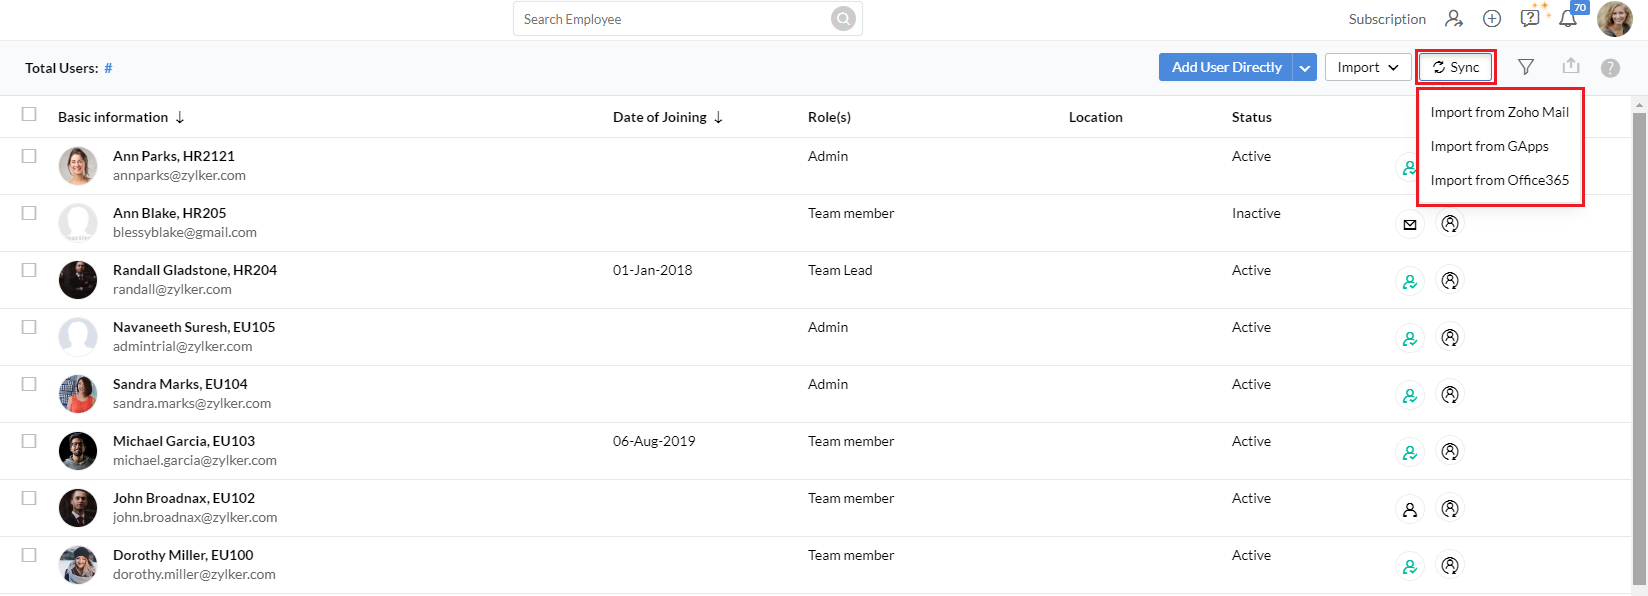Click the export upload icon
The width and height of the screenshot is (1648, 596).
1571,66
